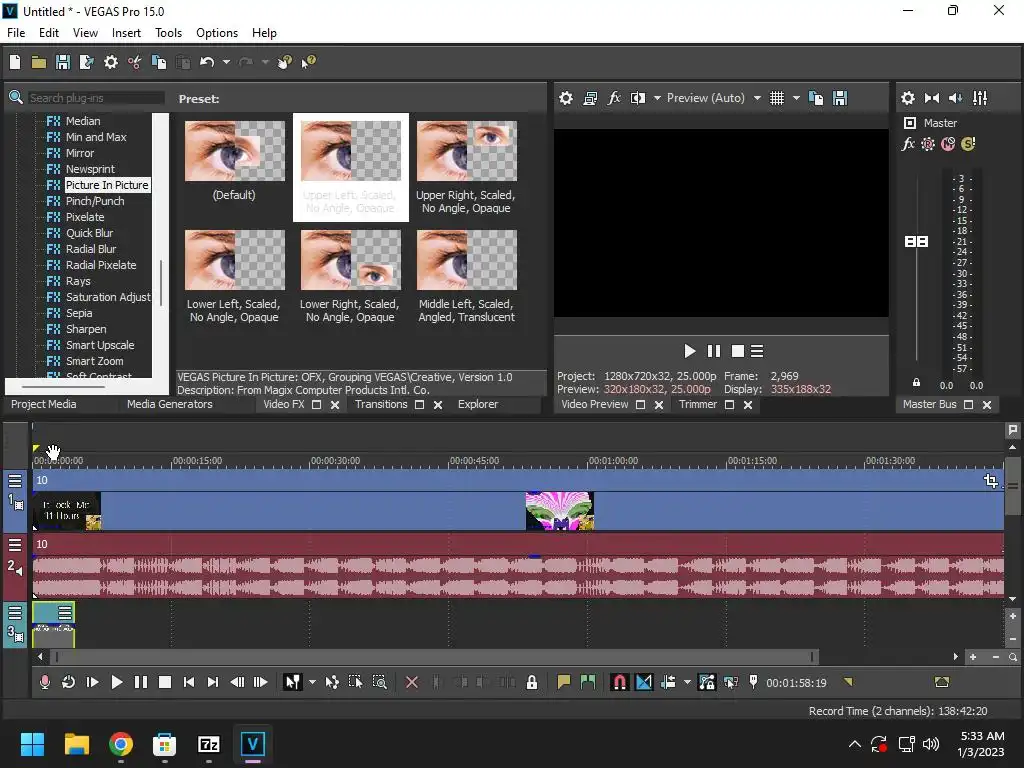This screenshot has height=768, width=1024.
Task: Open the Insert menu
Action: click(126, 33)
